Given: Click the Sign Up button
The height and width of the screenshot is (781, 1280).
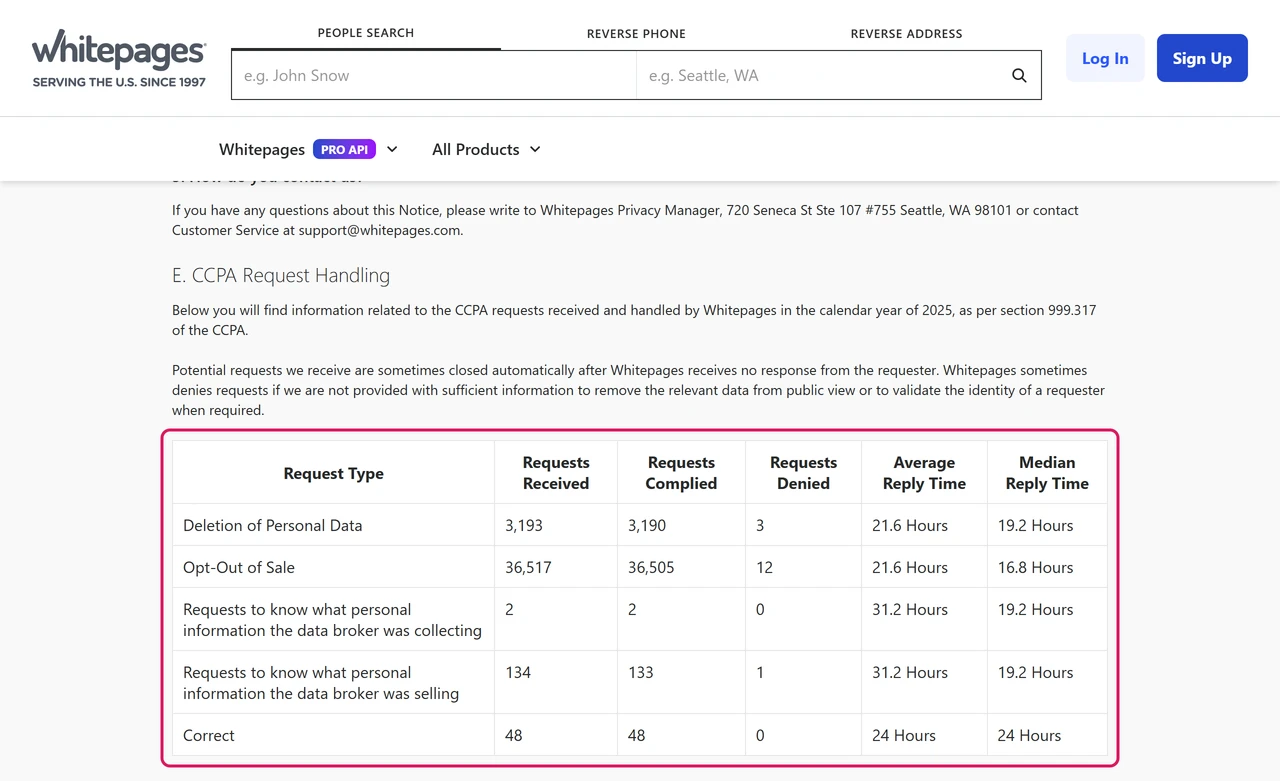Looking at the screenshot, I should coord(1202,58).
